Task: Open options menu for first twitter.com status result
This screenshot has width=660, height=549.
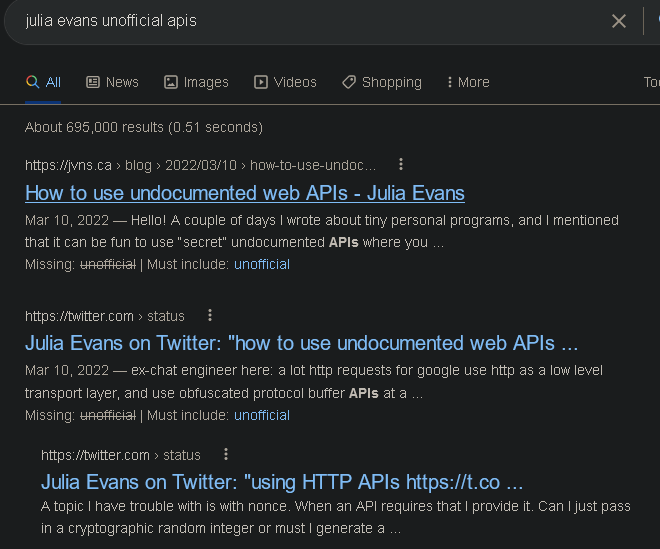Action: pos(210,315)
